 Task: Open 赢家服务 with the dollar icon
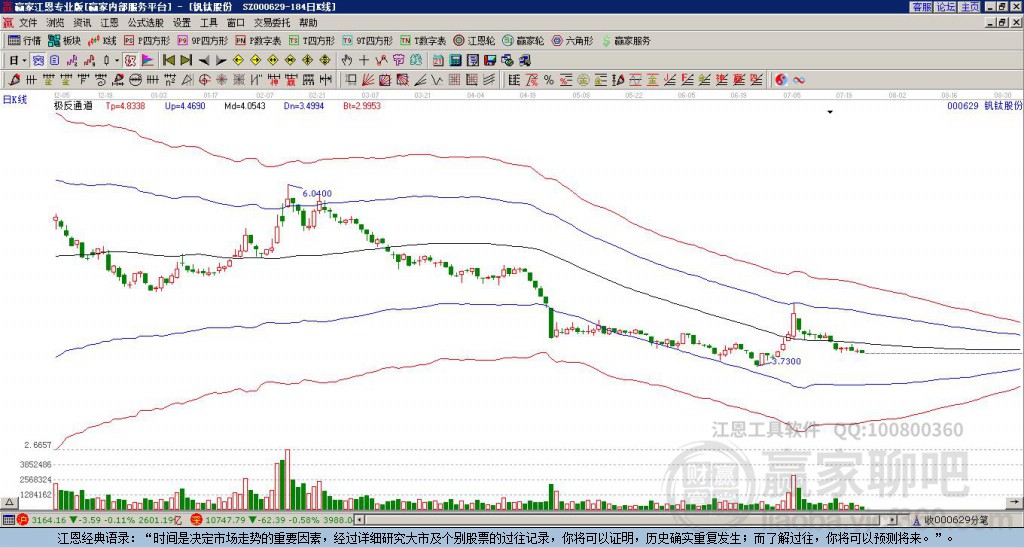626,40
